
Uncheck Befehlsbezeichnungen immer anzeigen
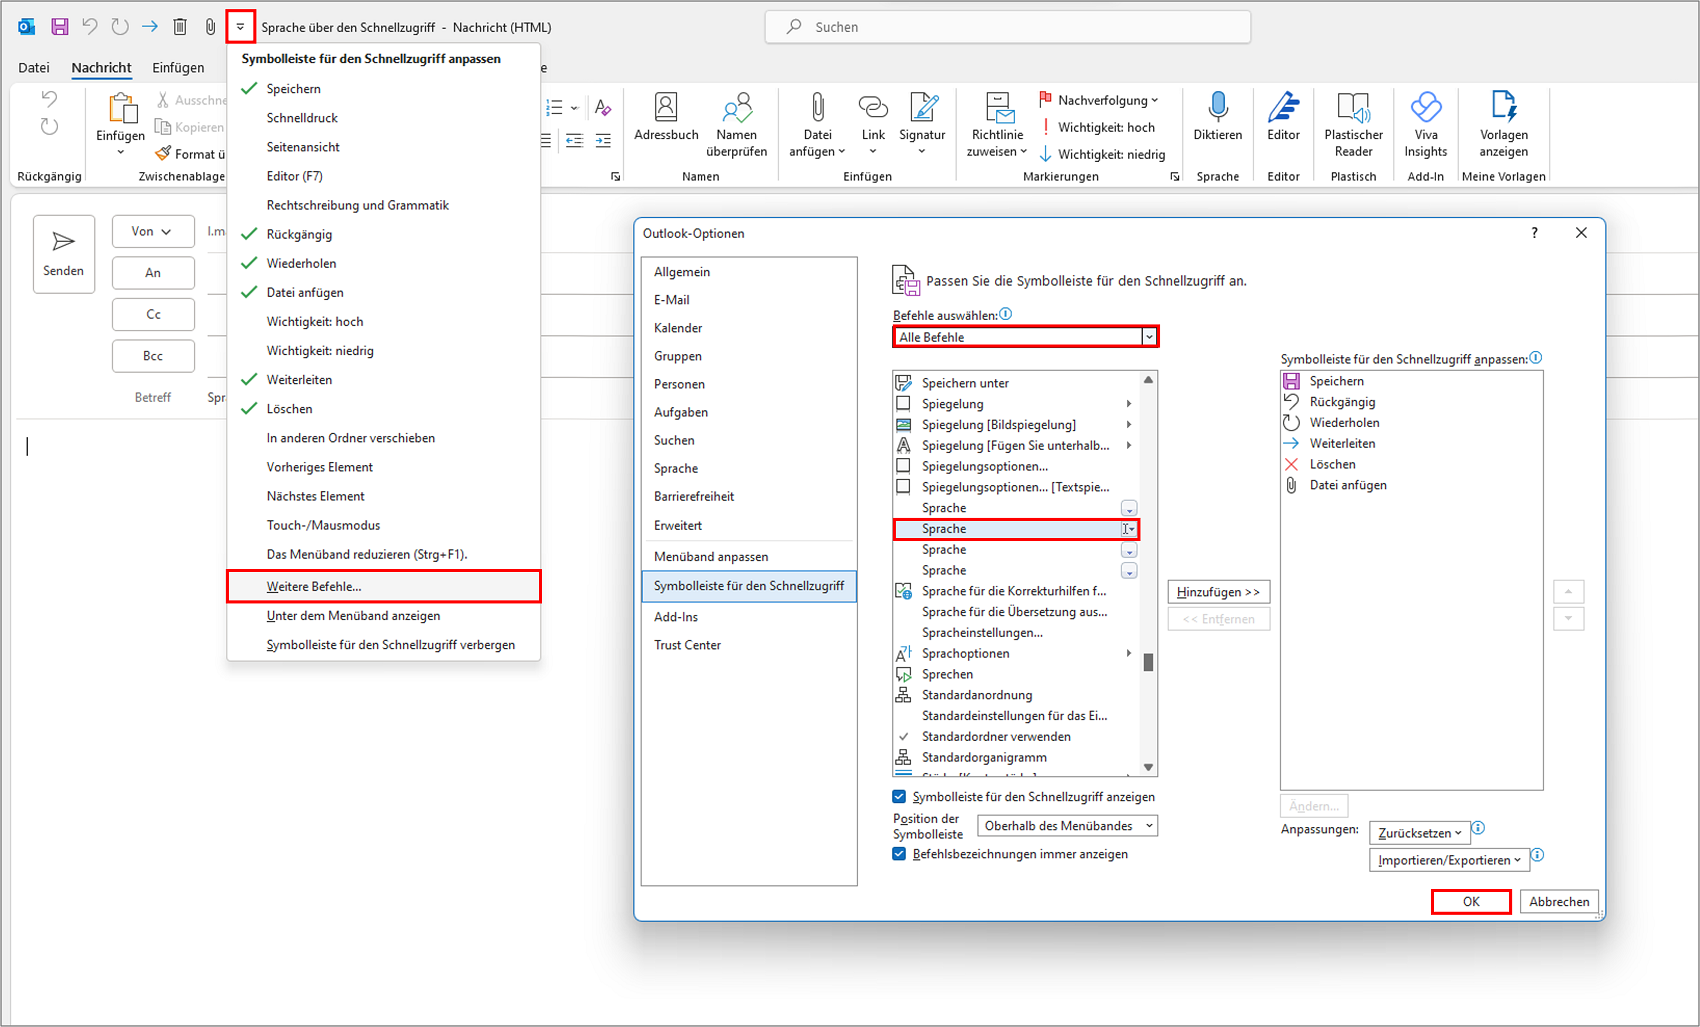click(899, 854)
